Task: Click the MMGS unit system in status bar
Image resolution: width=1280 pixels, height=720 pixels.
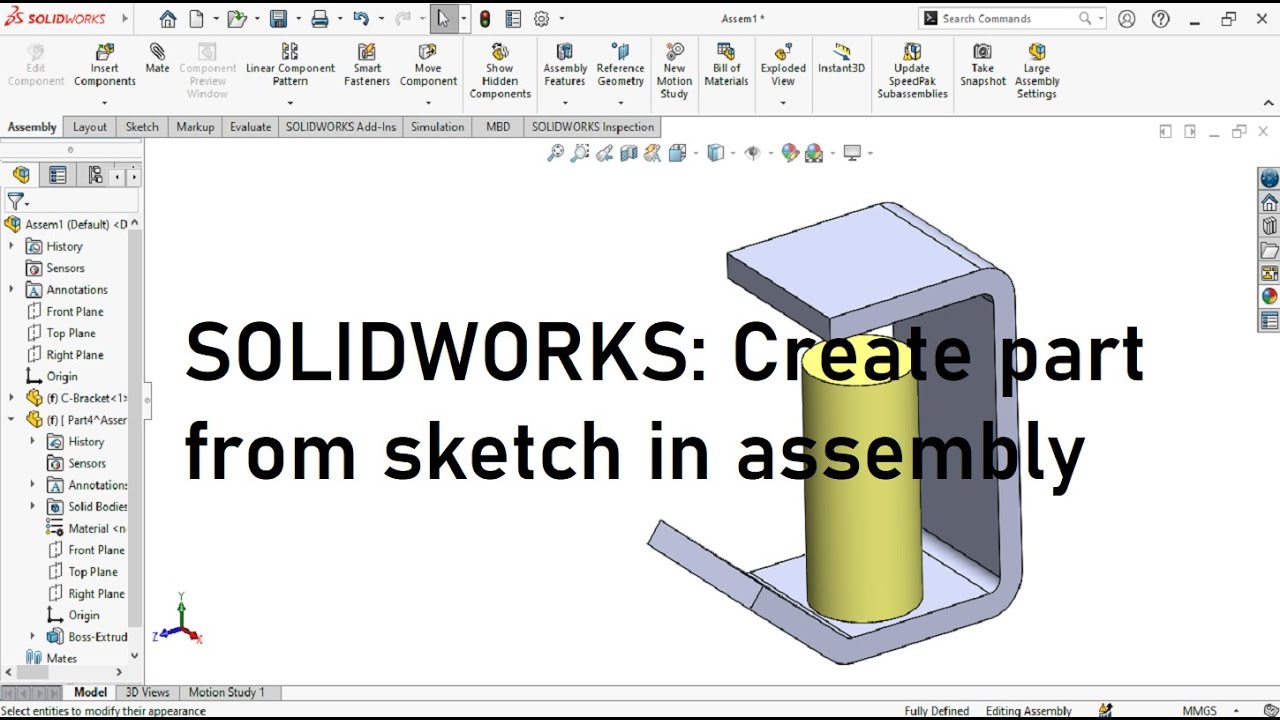Action: coord(1200,711)
